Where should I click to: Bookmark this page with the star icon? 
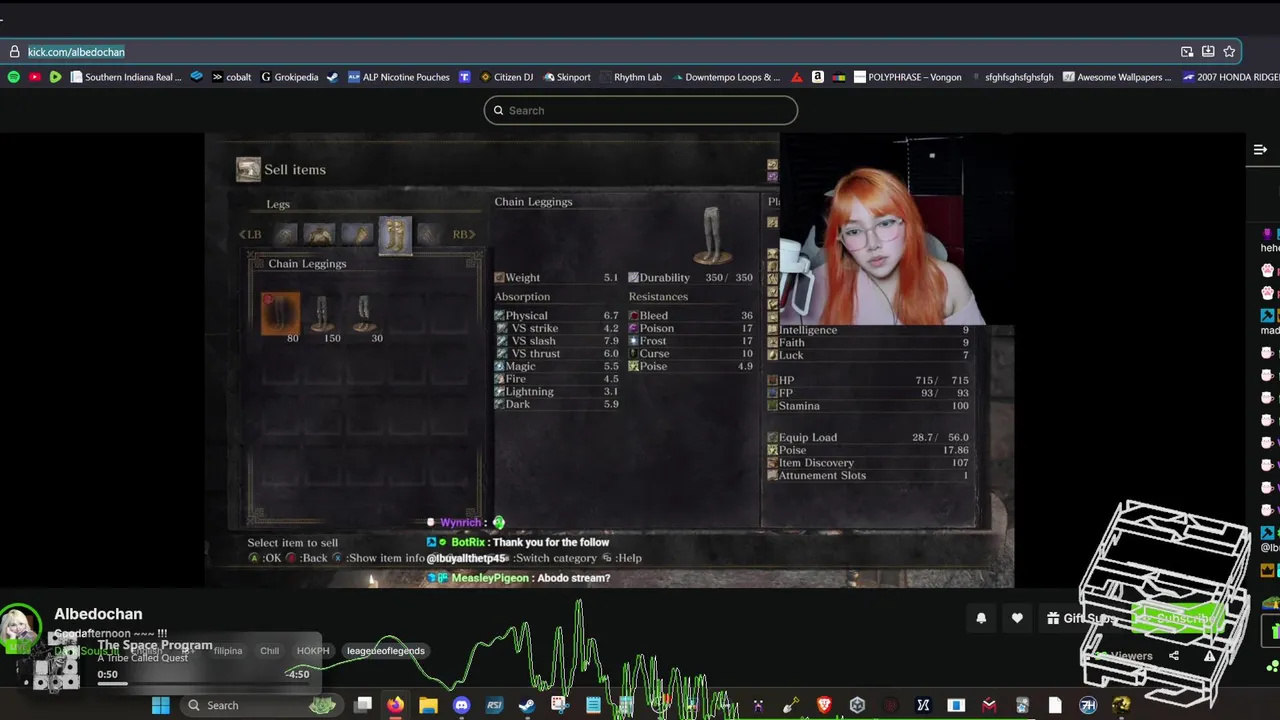pyautogui.click(x=1229, y=52)
